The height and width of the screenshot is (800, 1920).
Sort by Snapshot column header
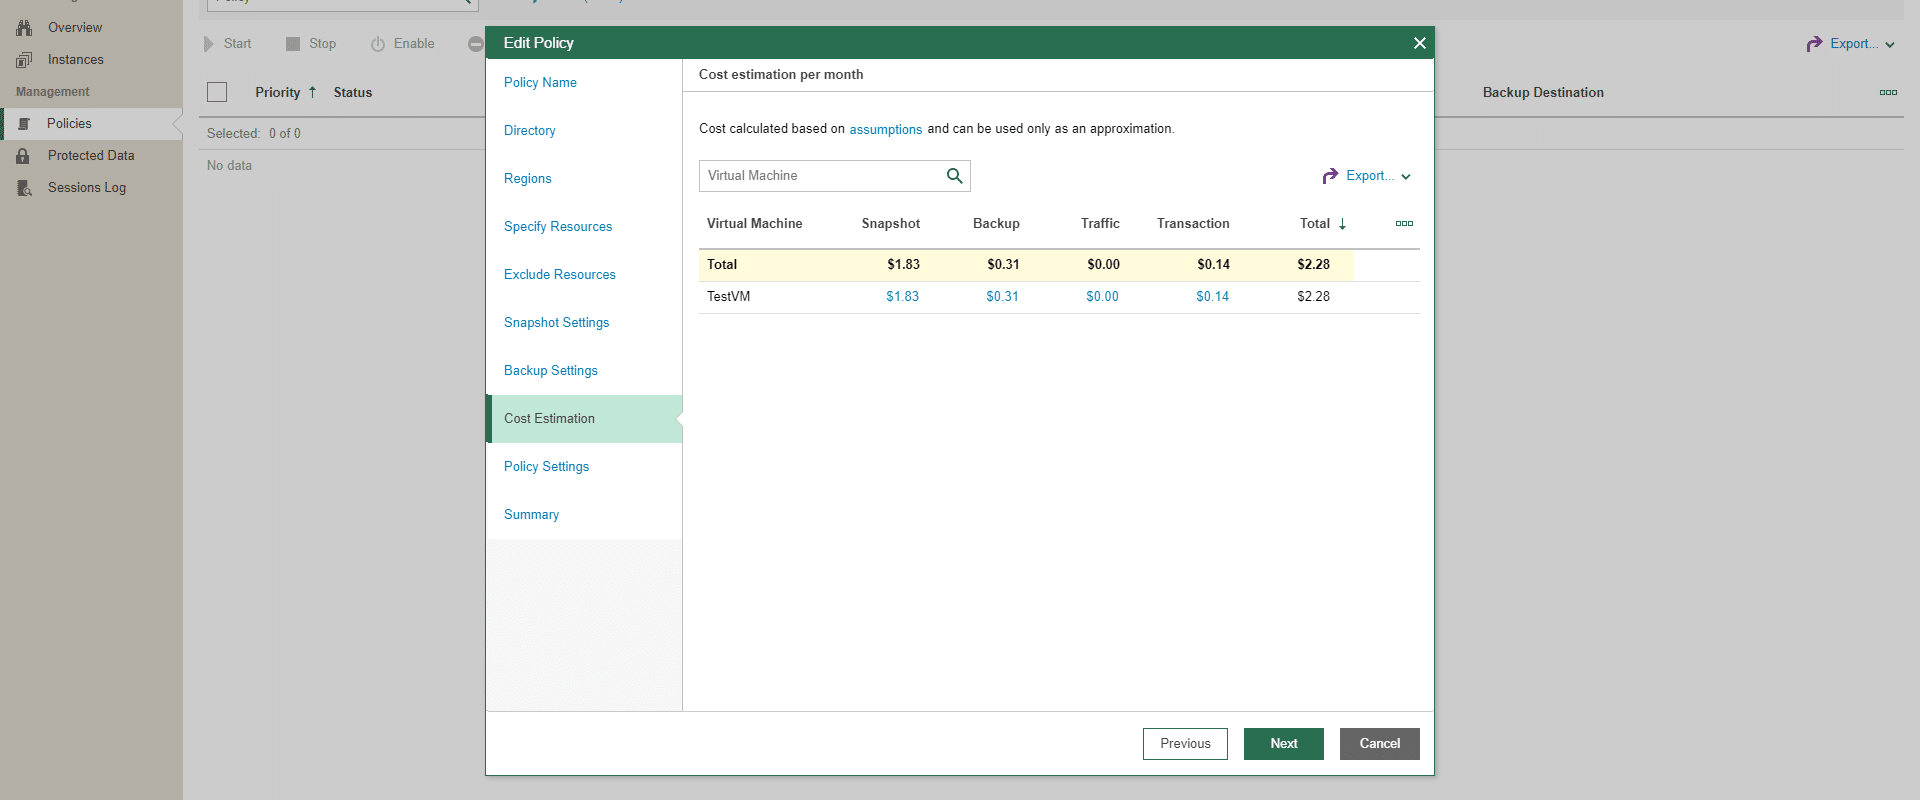(890, 224)
